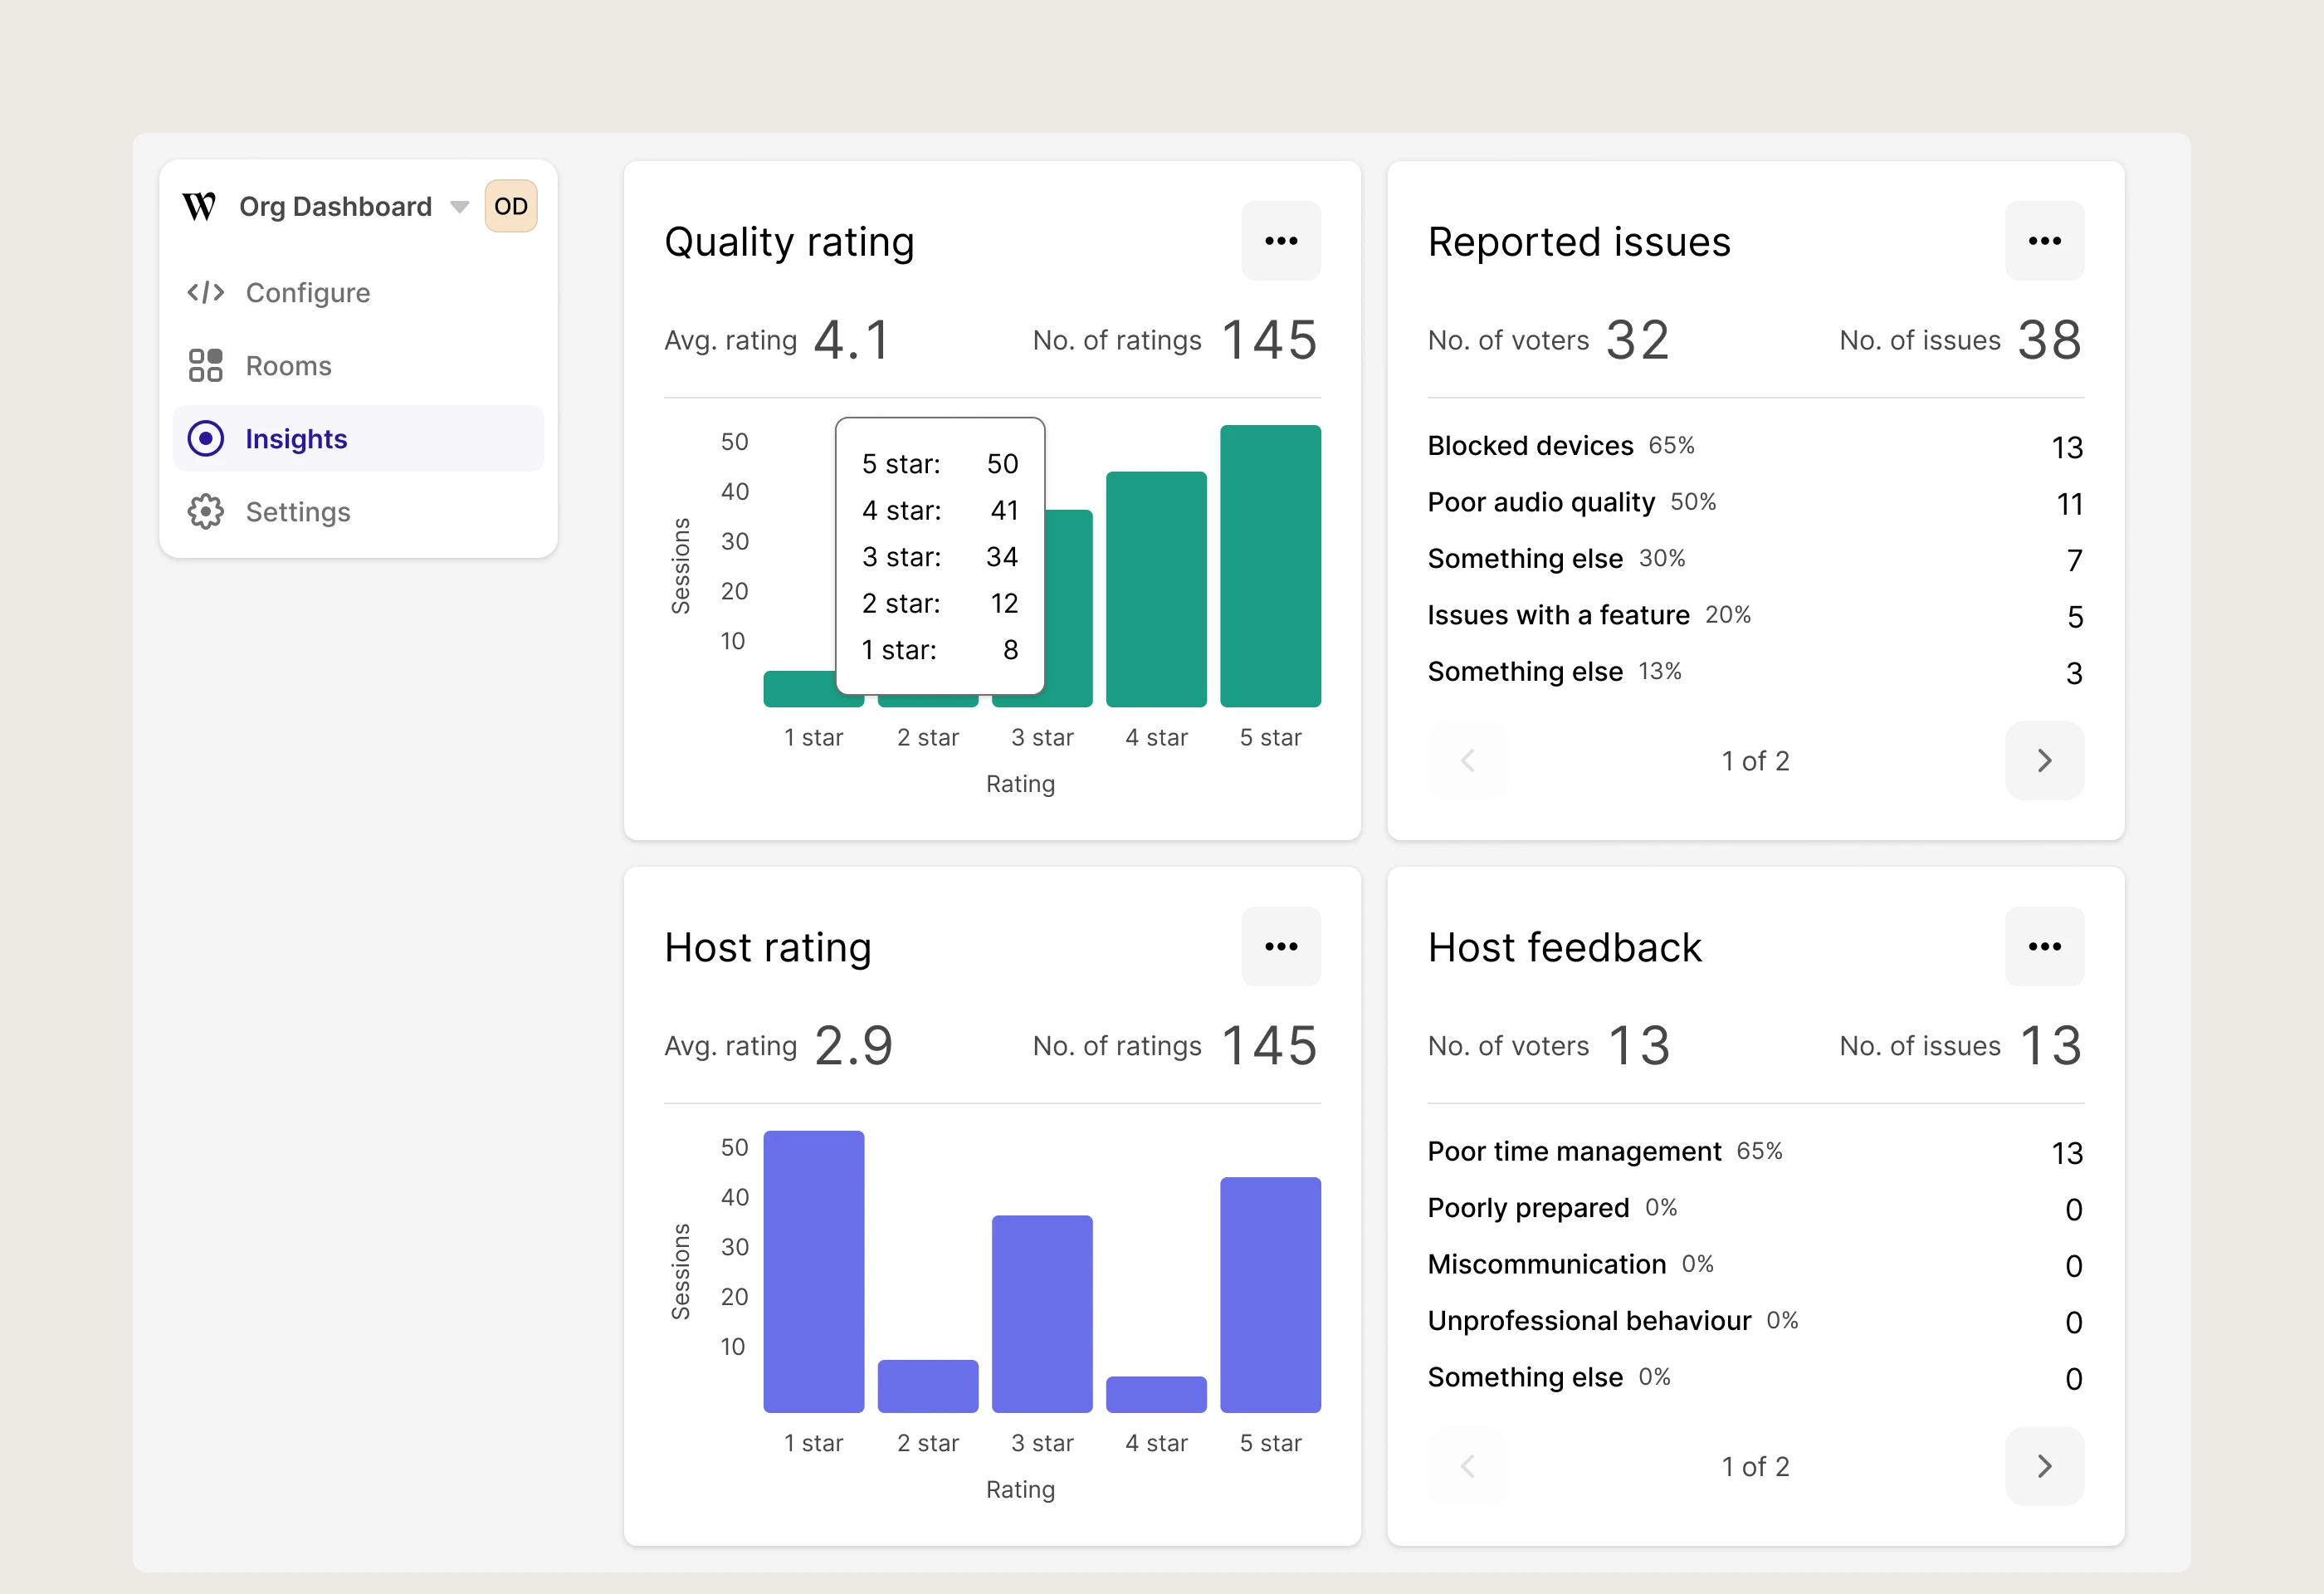The image size is (2324, 1594).
Task: Select the Insights menu item
Action: pyautogui.click(x=358, y=438)
